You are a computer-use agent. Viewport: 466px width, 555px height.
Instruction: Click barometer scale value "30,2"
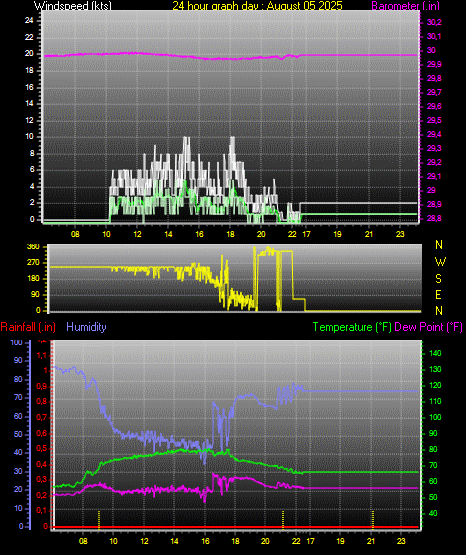point(434,22)
